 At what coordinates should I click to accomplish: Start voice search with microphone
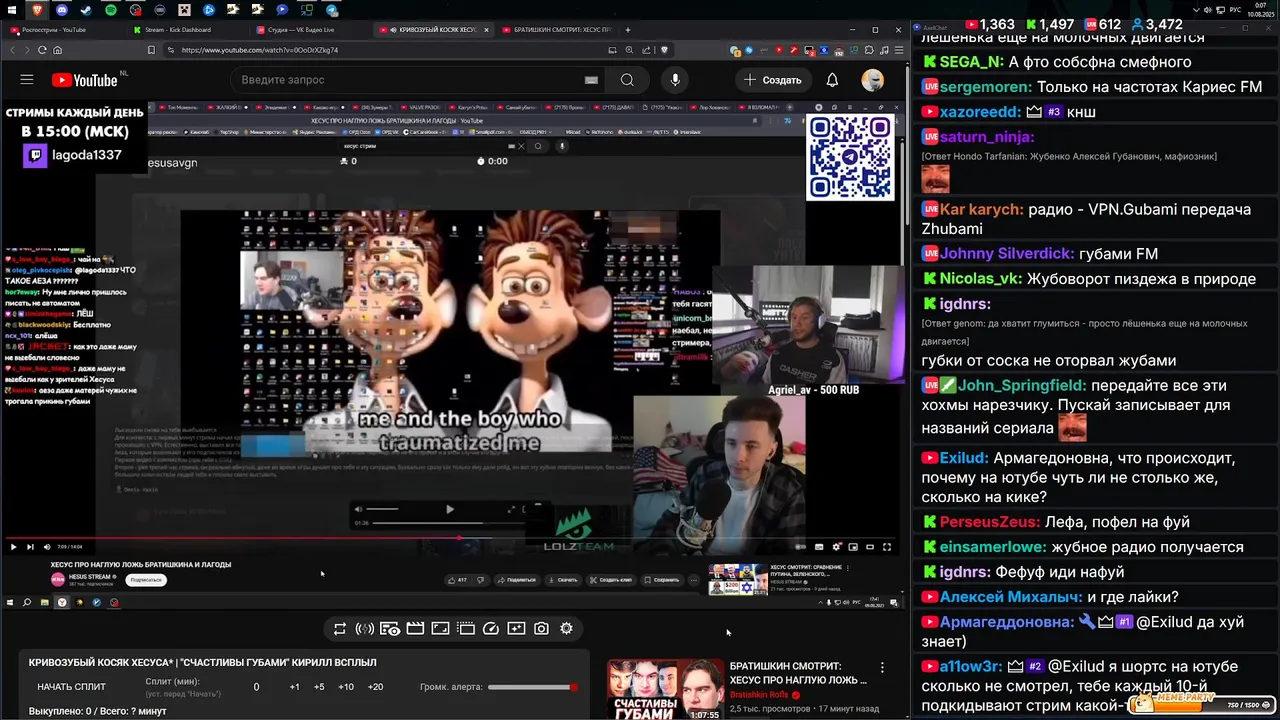[675, 80]
